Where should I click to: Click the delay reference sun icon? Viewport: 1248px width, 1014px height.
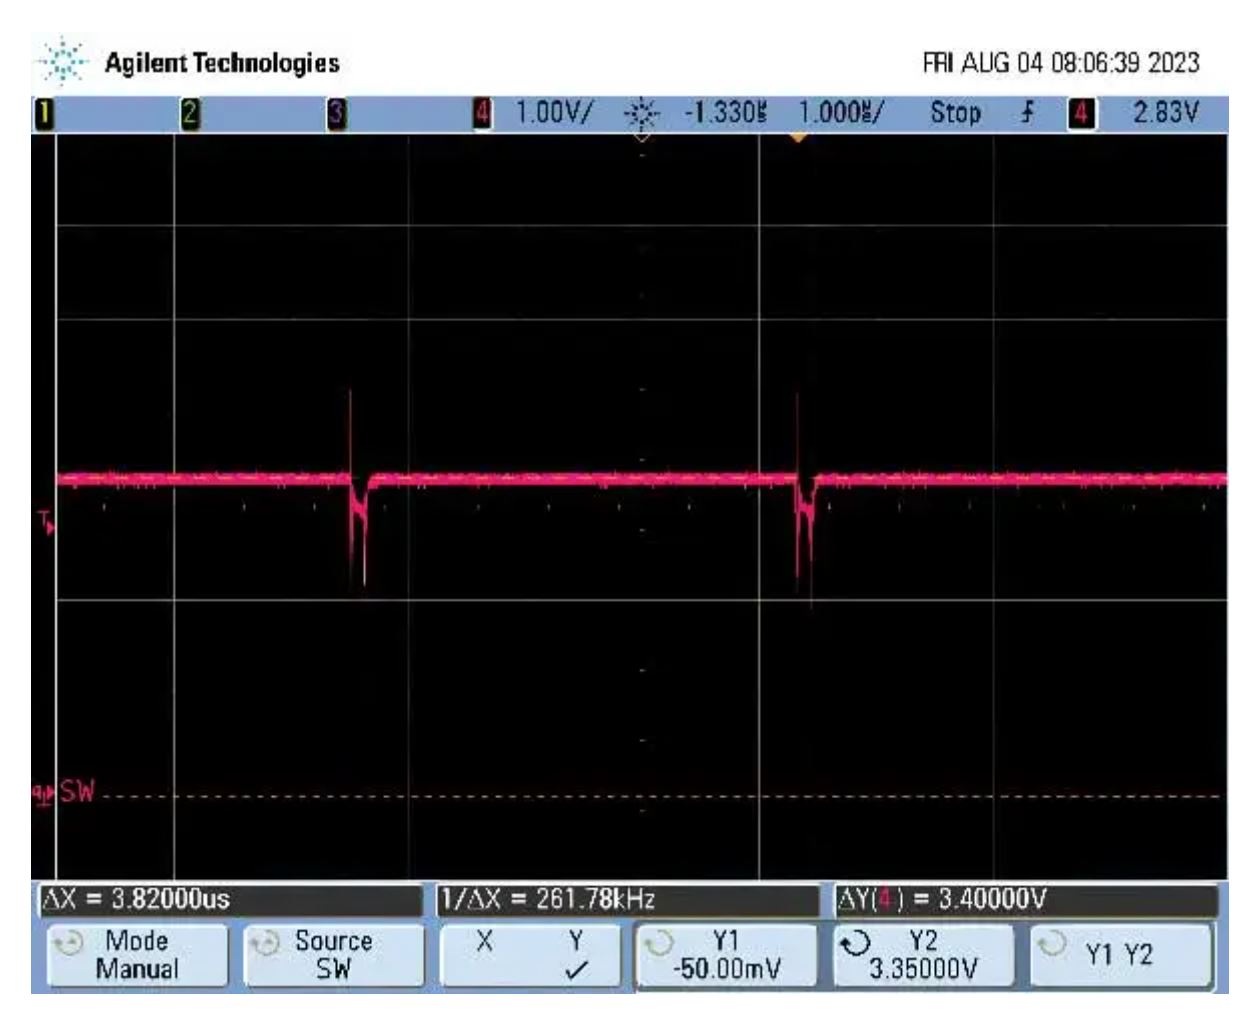(x=641, y=114)
